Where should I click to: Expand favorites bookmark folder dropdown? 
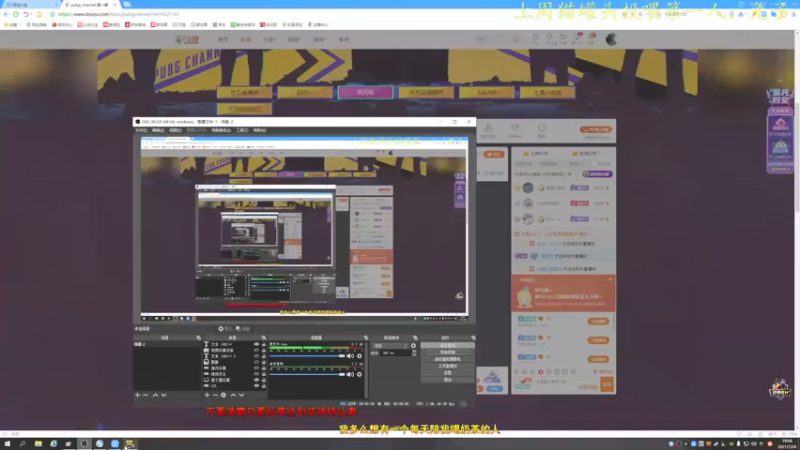pos(11,24)
